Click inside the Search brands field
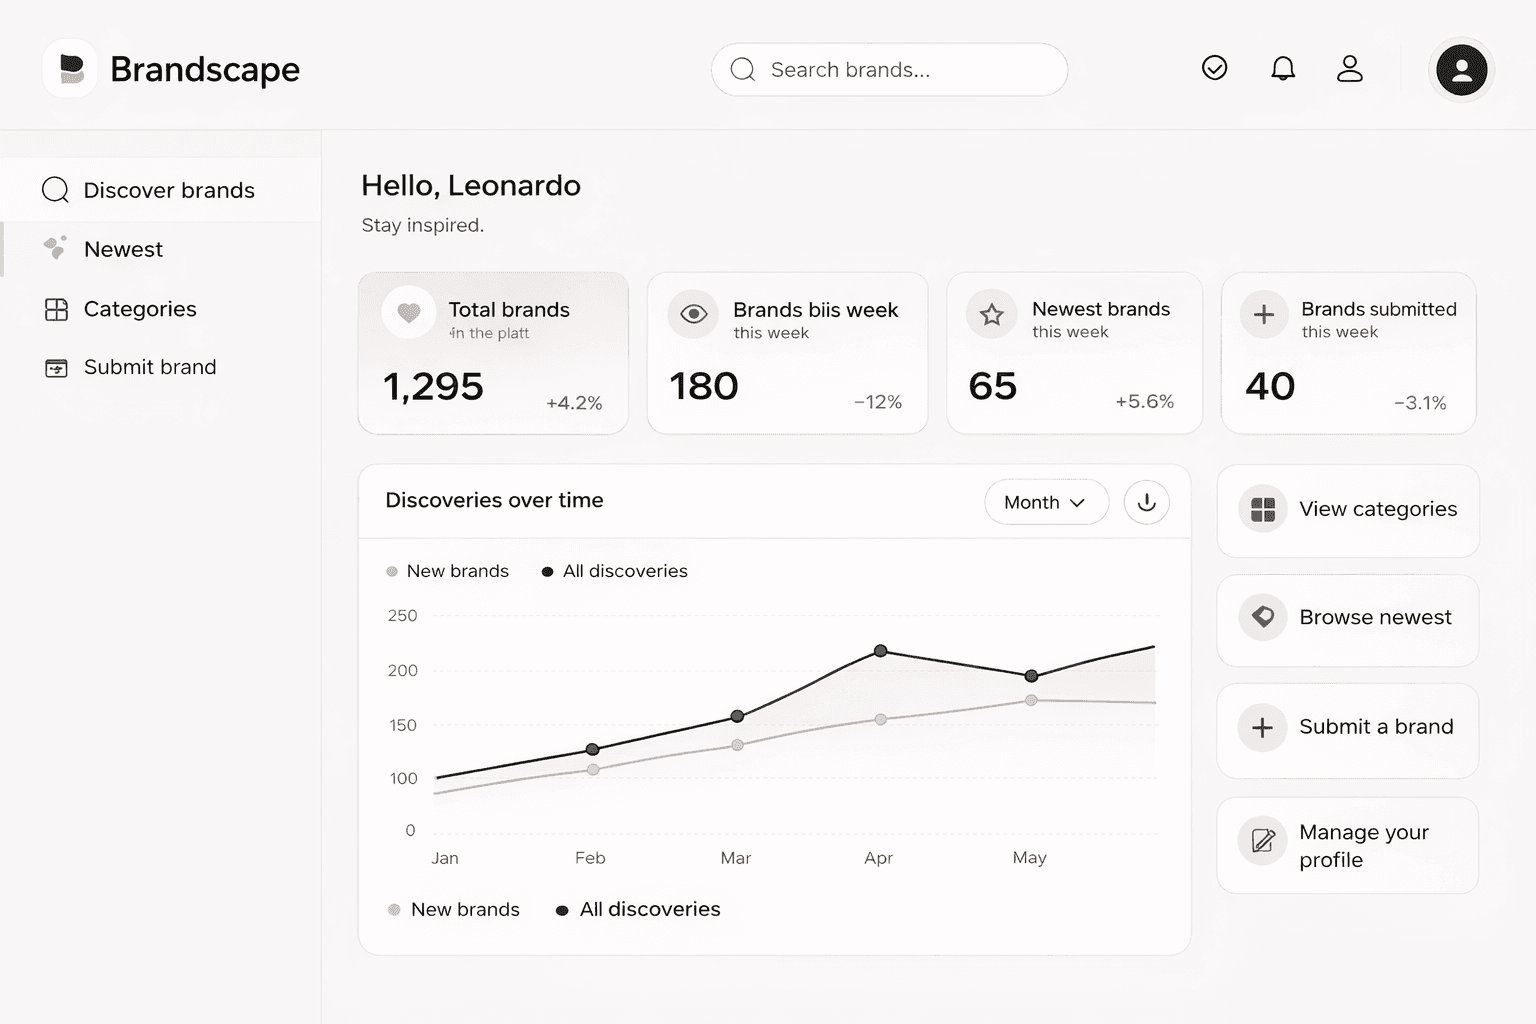Viewport: 1536px width, 1024px height. (888, 69)
